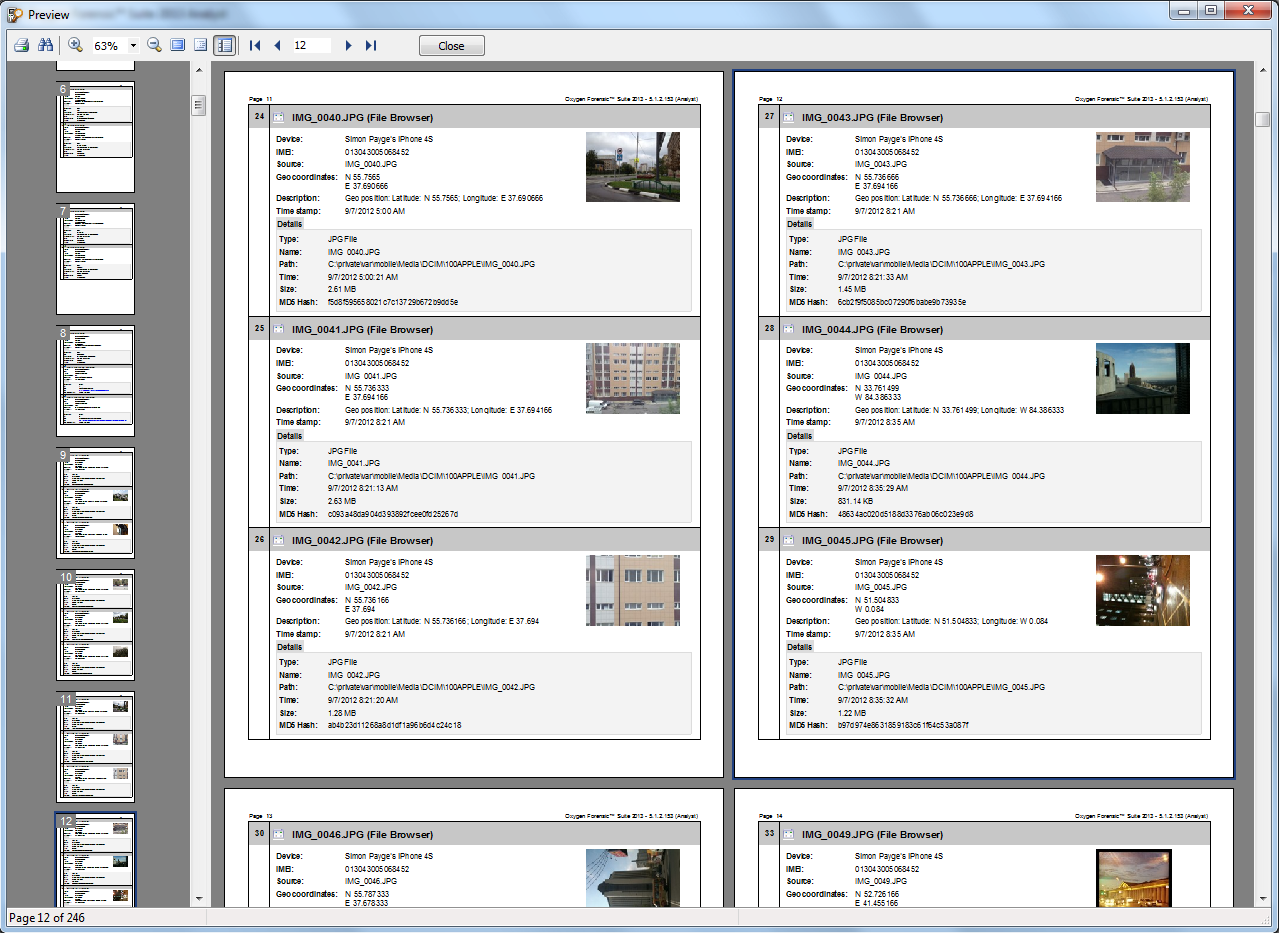Jump to the last page

tap(371, 46)
